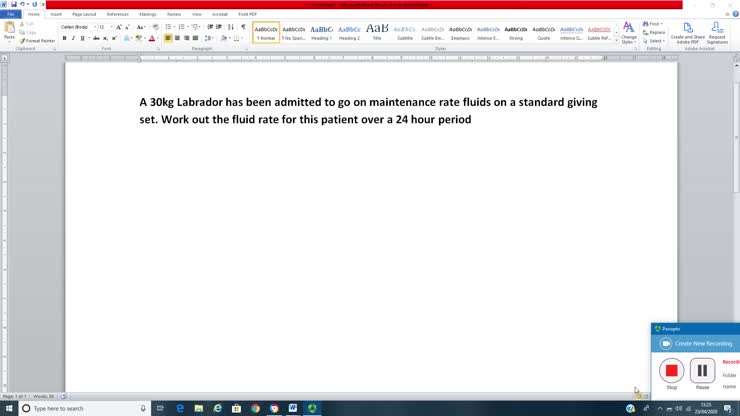Image resolution: width=740 pixels, height=416 pixels.
Task: Toggle show paragraph marks (pilcrow)
Action: click(243, 27)
